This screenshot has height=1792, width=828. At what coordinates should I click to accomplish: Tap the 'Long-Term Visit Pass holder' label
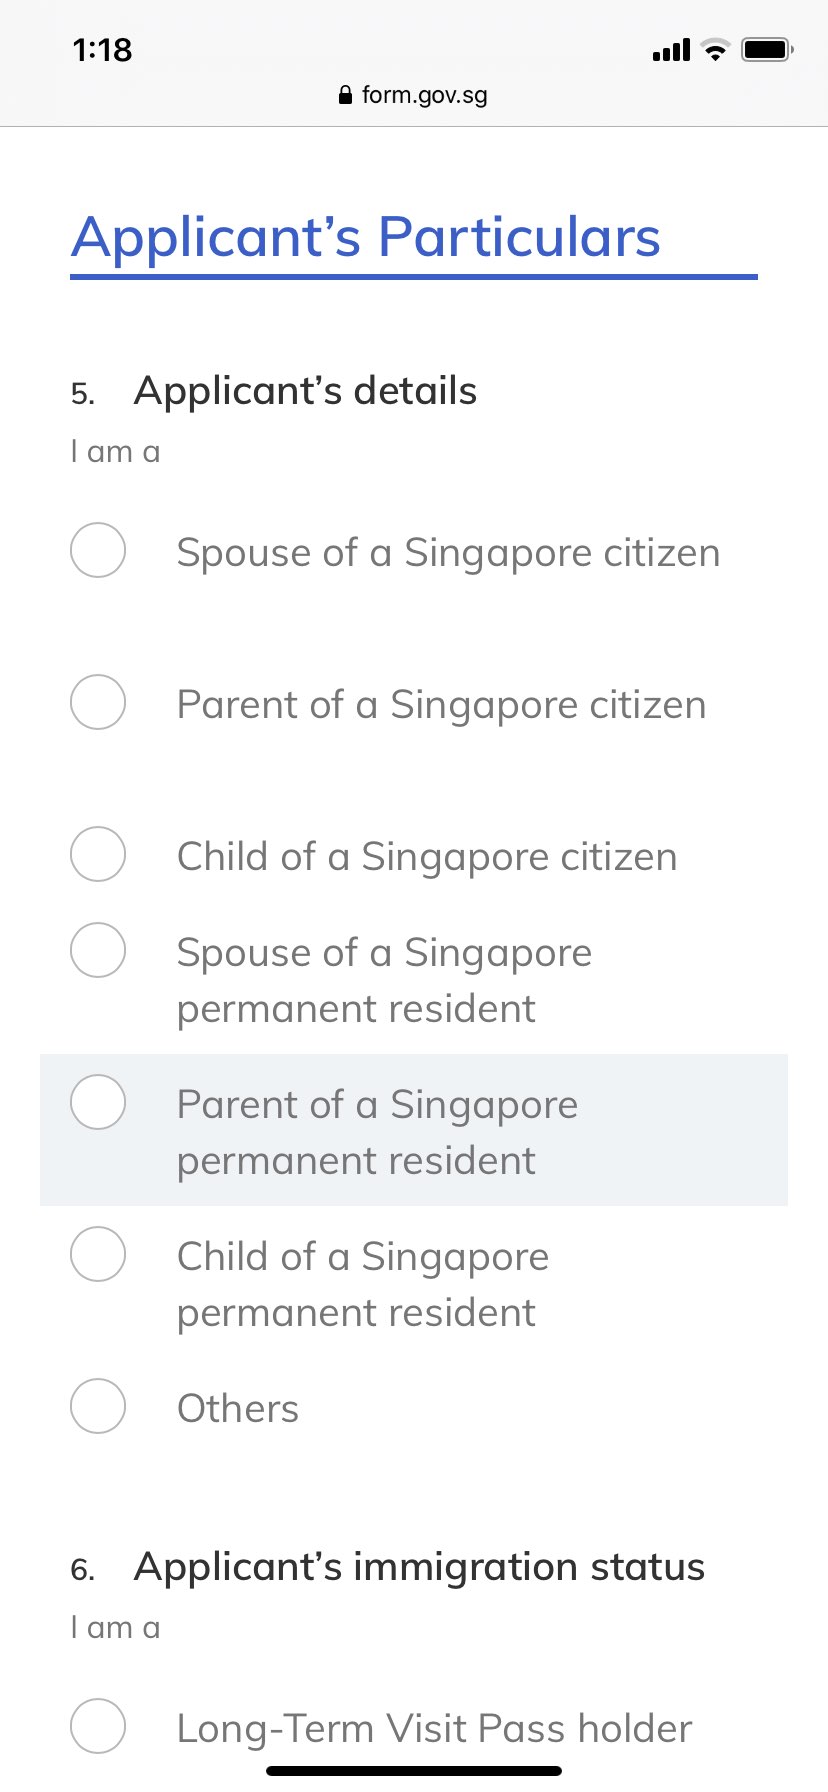434,1728
